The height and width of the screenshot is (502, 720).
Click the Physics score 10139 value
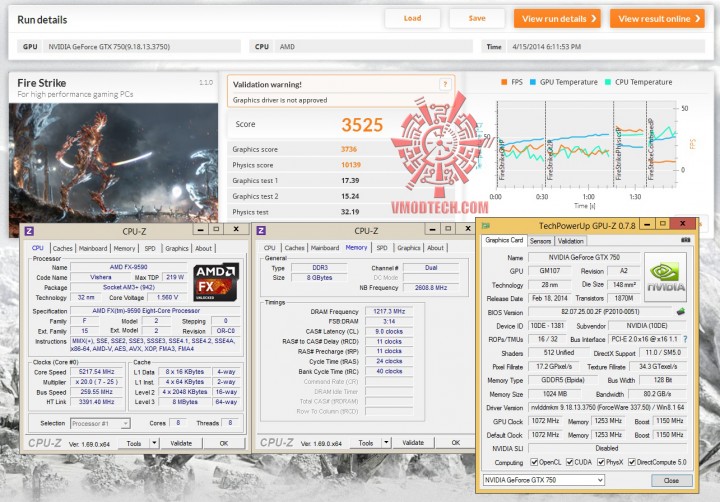pyautogui.click(x=351, y=164)
